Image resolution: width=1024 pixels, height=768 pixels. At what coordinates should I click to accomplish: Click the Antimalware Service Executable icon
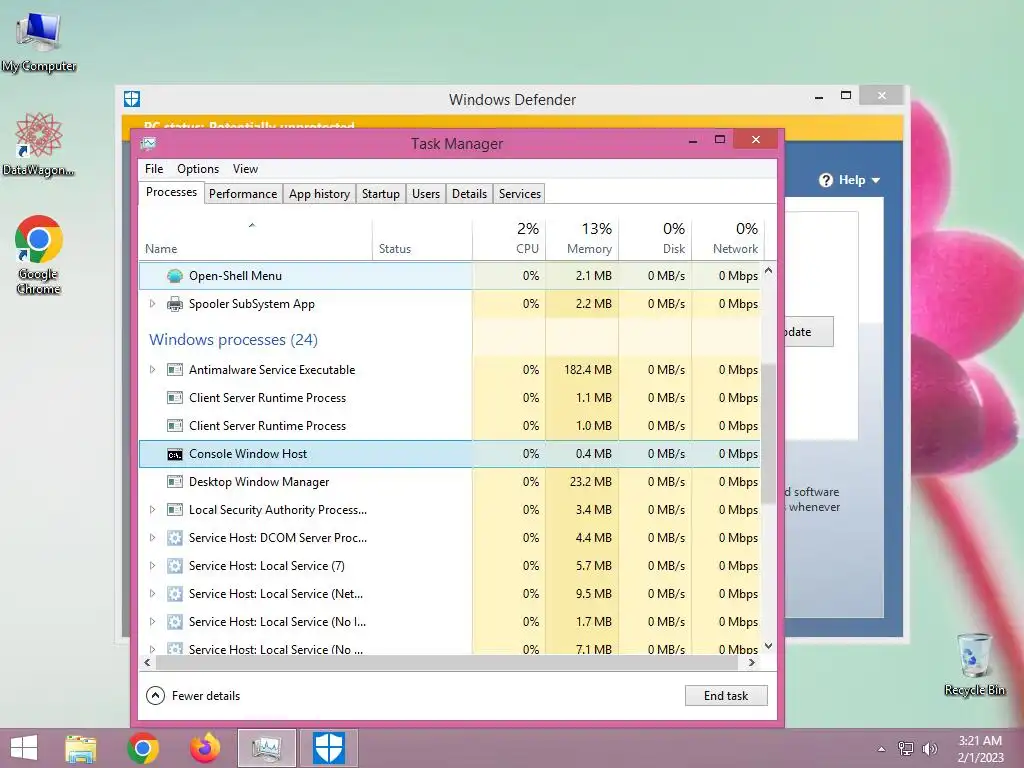click(174, 370)
